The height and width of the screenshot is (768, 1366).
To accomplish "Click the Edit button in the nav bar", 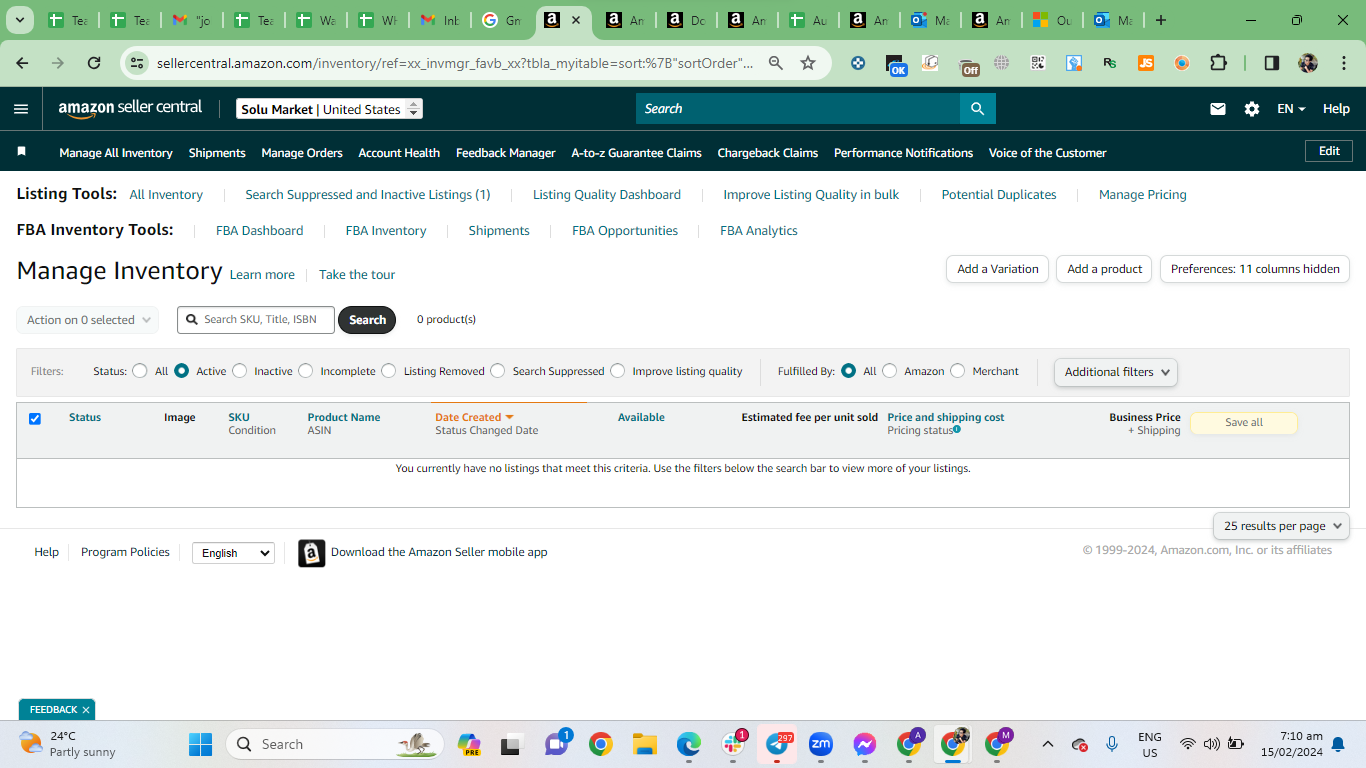I will (x=1329, y=152).
